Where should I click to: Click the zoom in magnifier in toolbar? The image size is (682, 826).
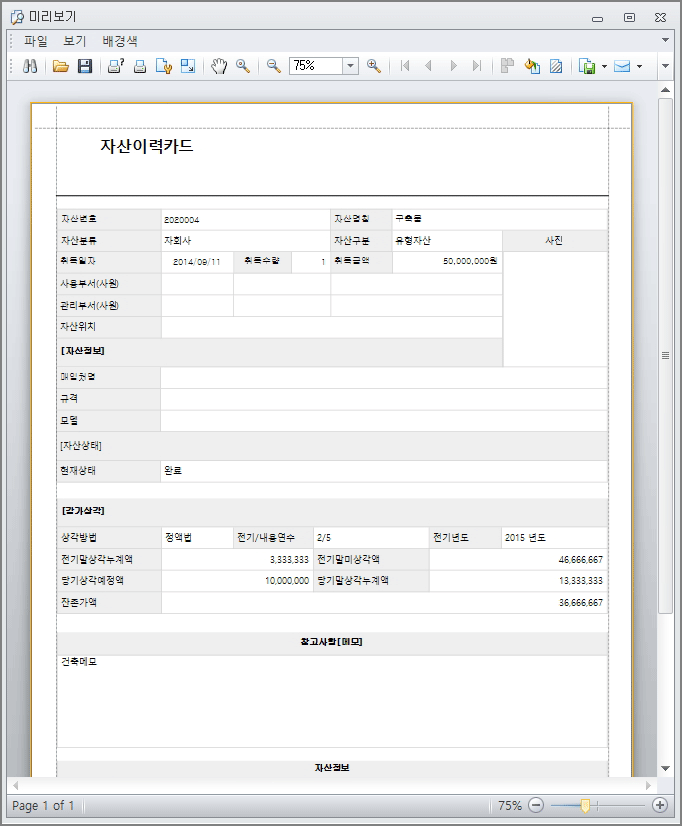point(374,66)
